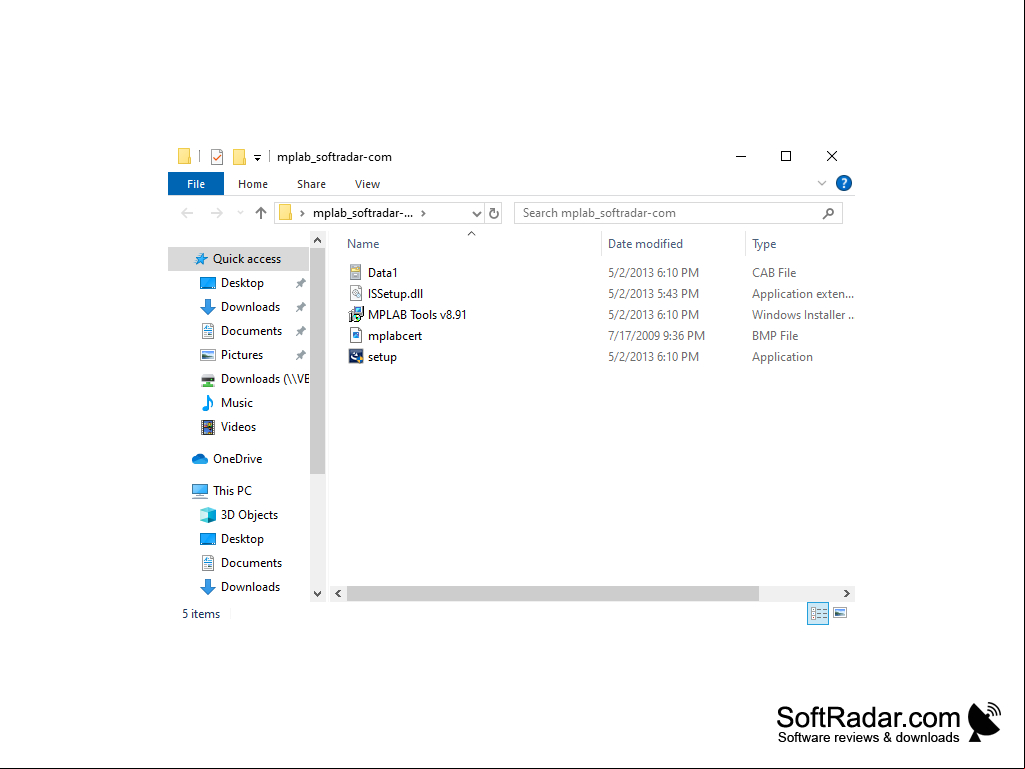This screenshot has height=769, width=1025.
Task: Click the mplabcert BMP file icon
Action: [356, 335]
